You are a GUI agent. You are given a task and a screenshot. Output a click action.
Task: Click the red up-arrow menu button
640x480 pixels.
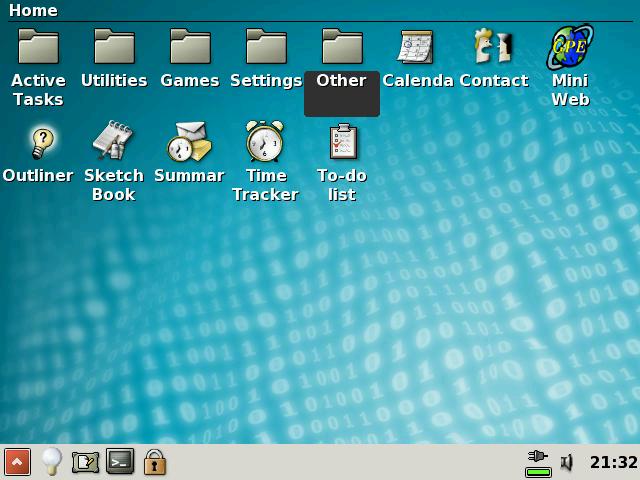17,461
